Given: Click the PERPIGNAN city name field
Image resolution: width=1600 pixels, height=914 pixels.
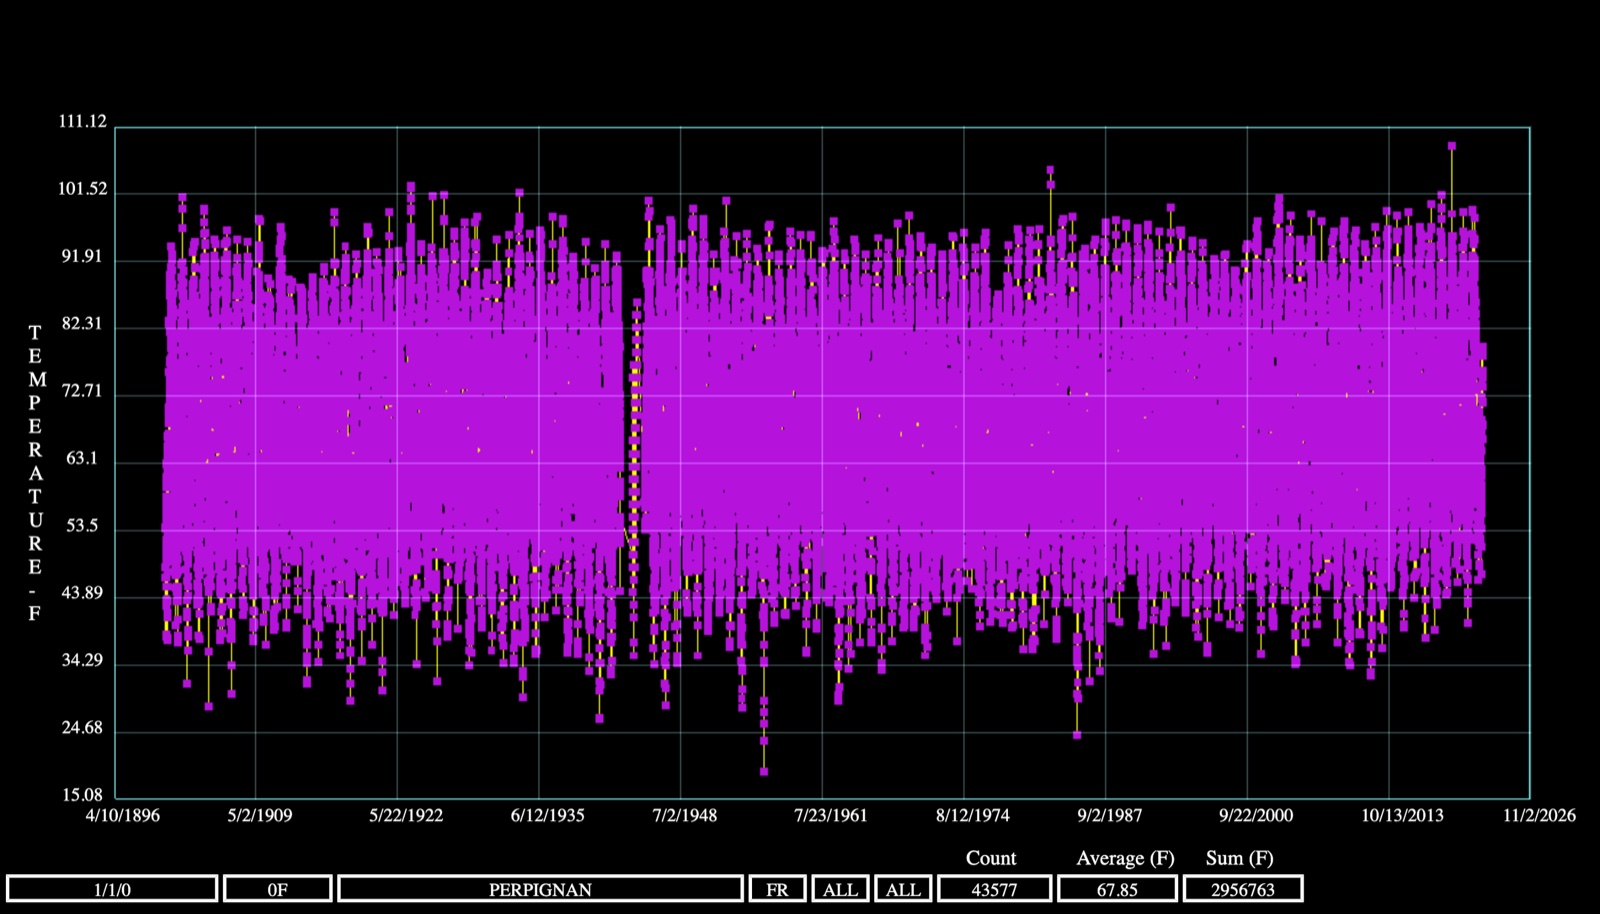Looking at the screenshot, I should pos(540,889).
